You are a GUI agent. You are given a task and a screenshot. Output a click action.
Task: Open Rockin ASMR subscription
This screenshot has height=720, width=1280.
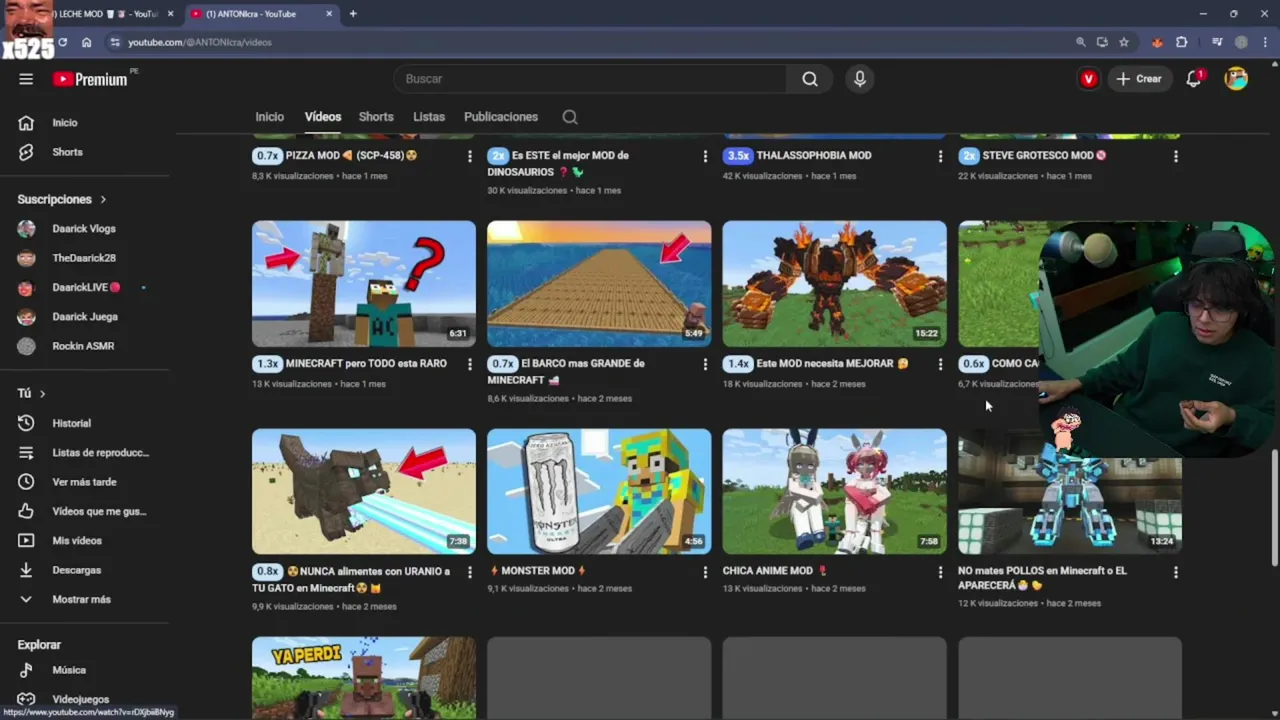(85, 346)
